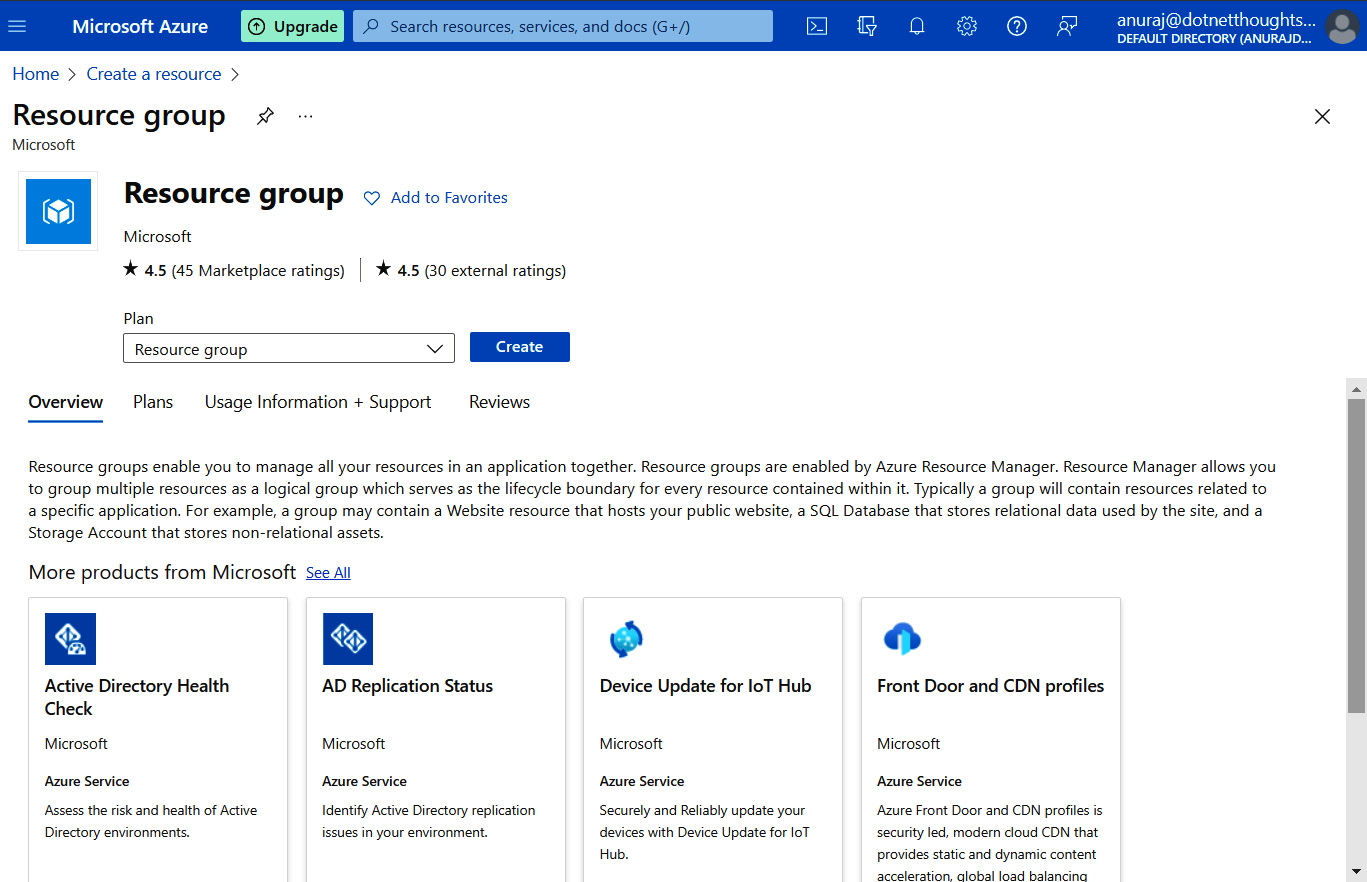
Task: Click the Front Door and CDN profiles icon
Action: pos(902,638)
